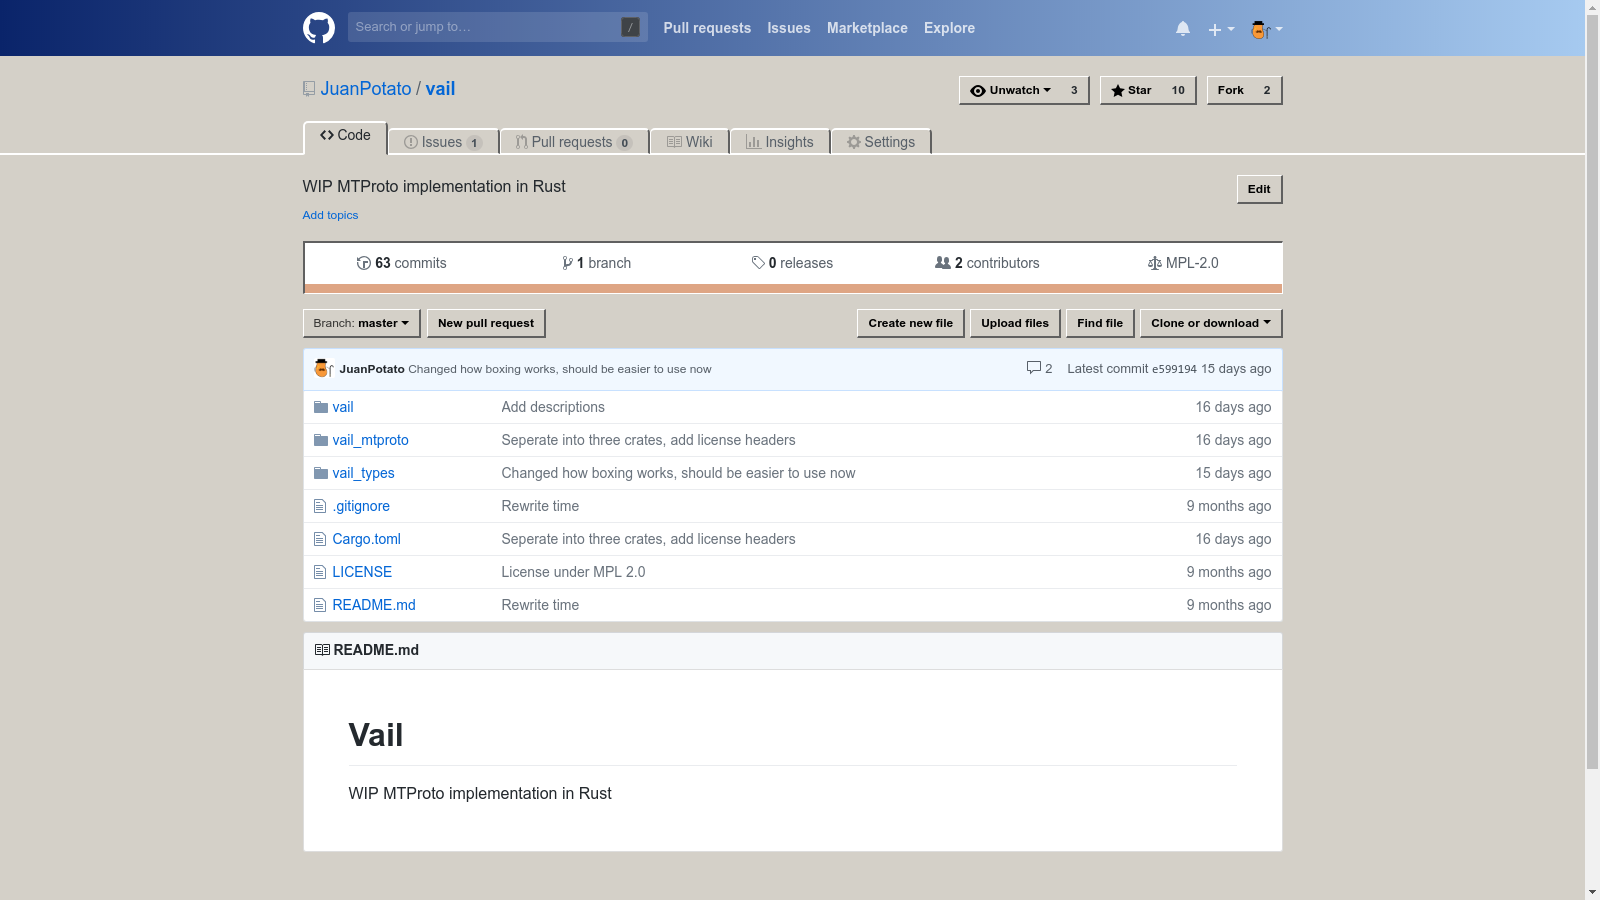Open Issues in top navigation

[789, 28]
